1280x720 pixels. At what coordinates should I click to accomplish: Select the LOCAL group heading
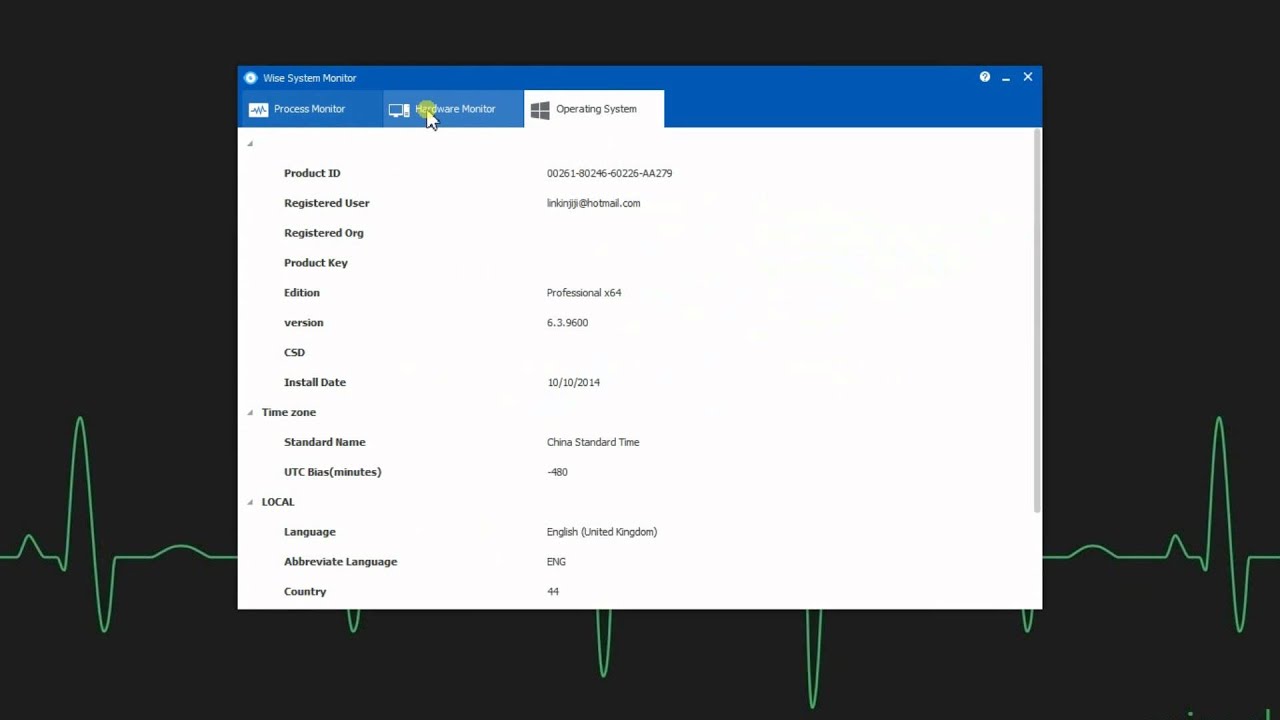278,502
